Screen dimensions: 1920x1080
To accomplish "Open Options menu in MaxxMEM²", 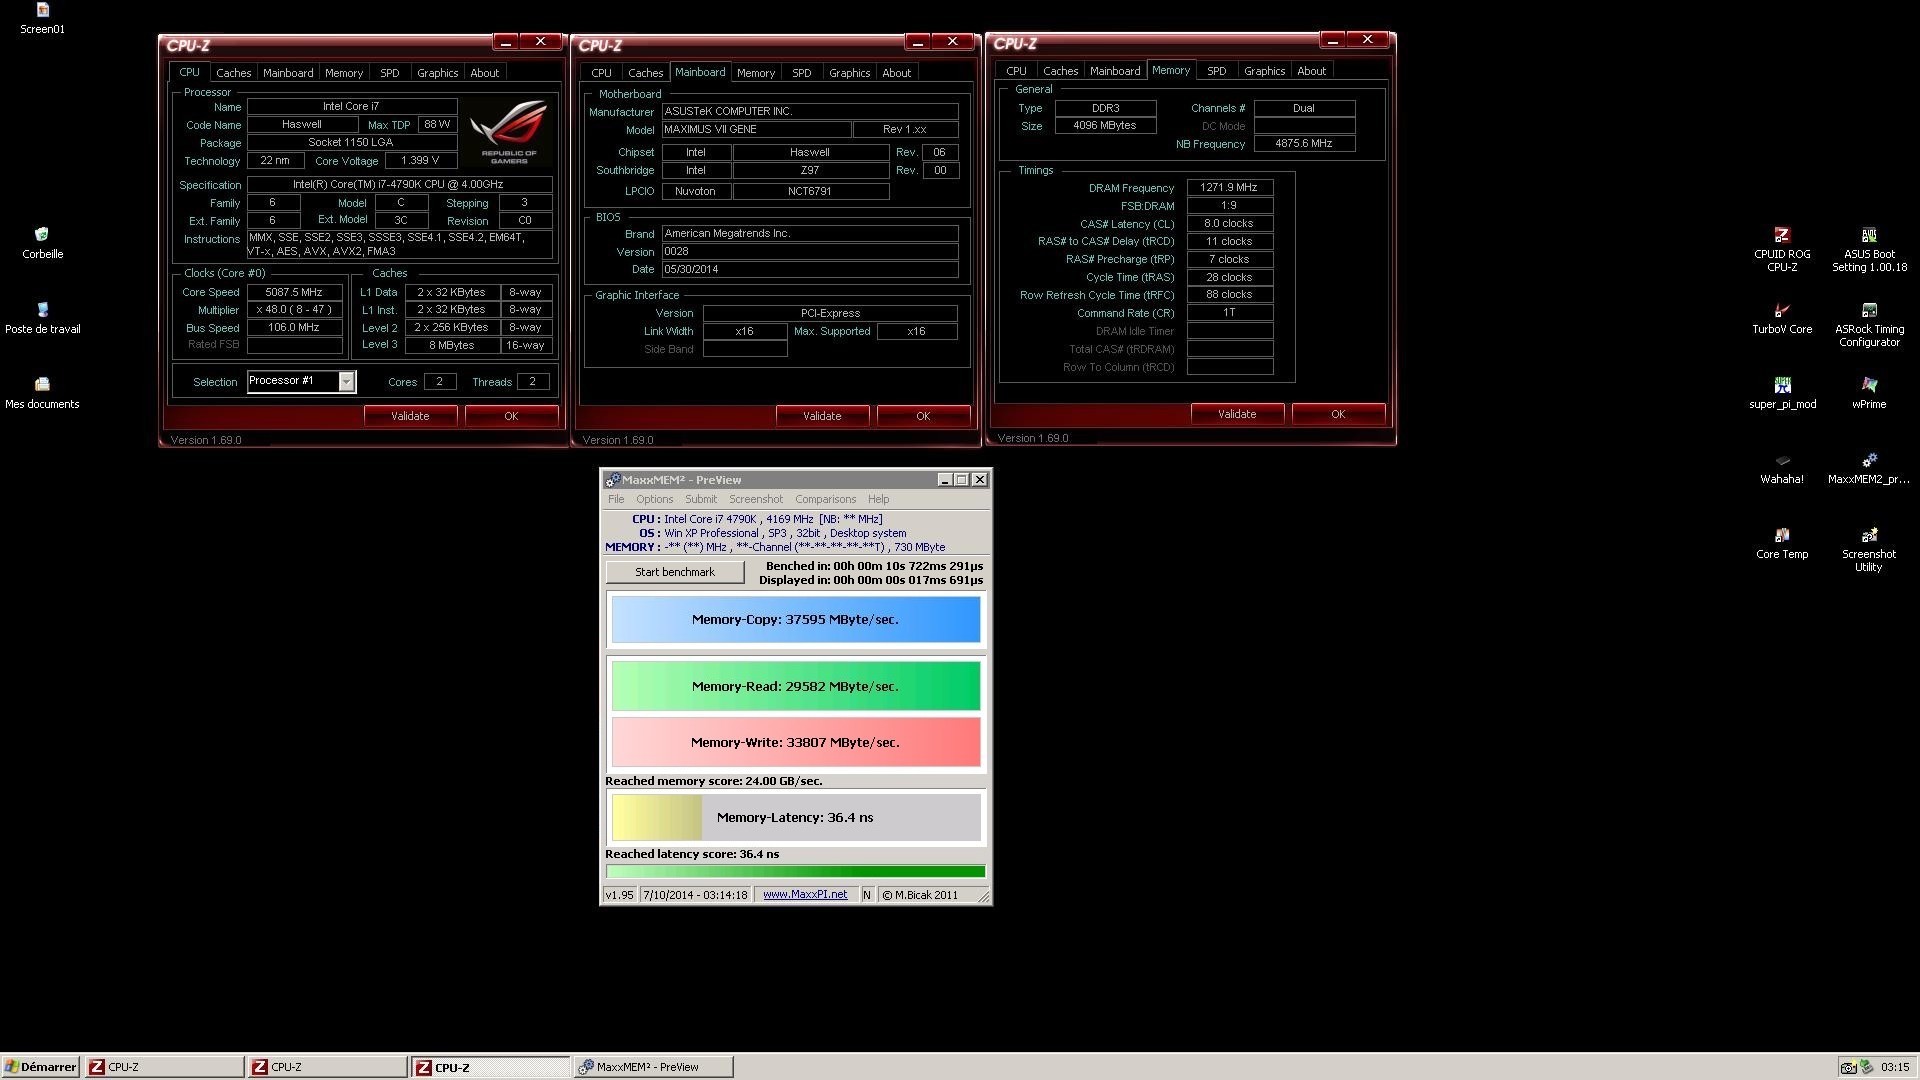I will [654, 499].
